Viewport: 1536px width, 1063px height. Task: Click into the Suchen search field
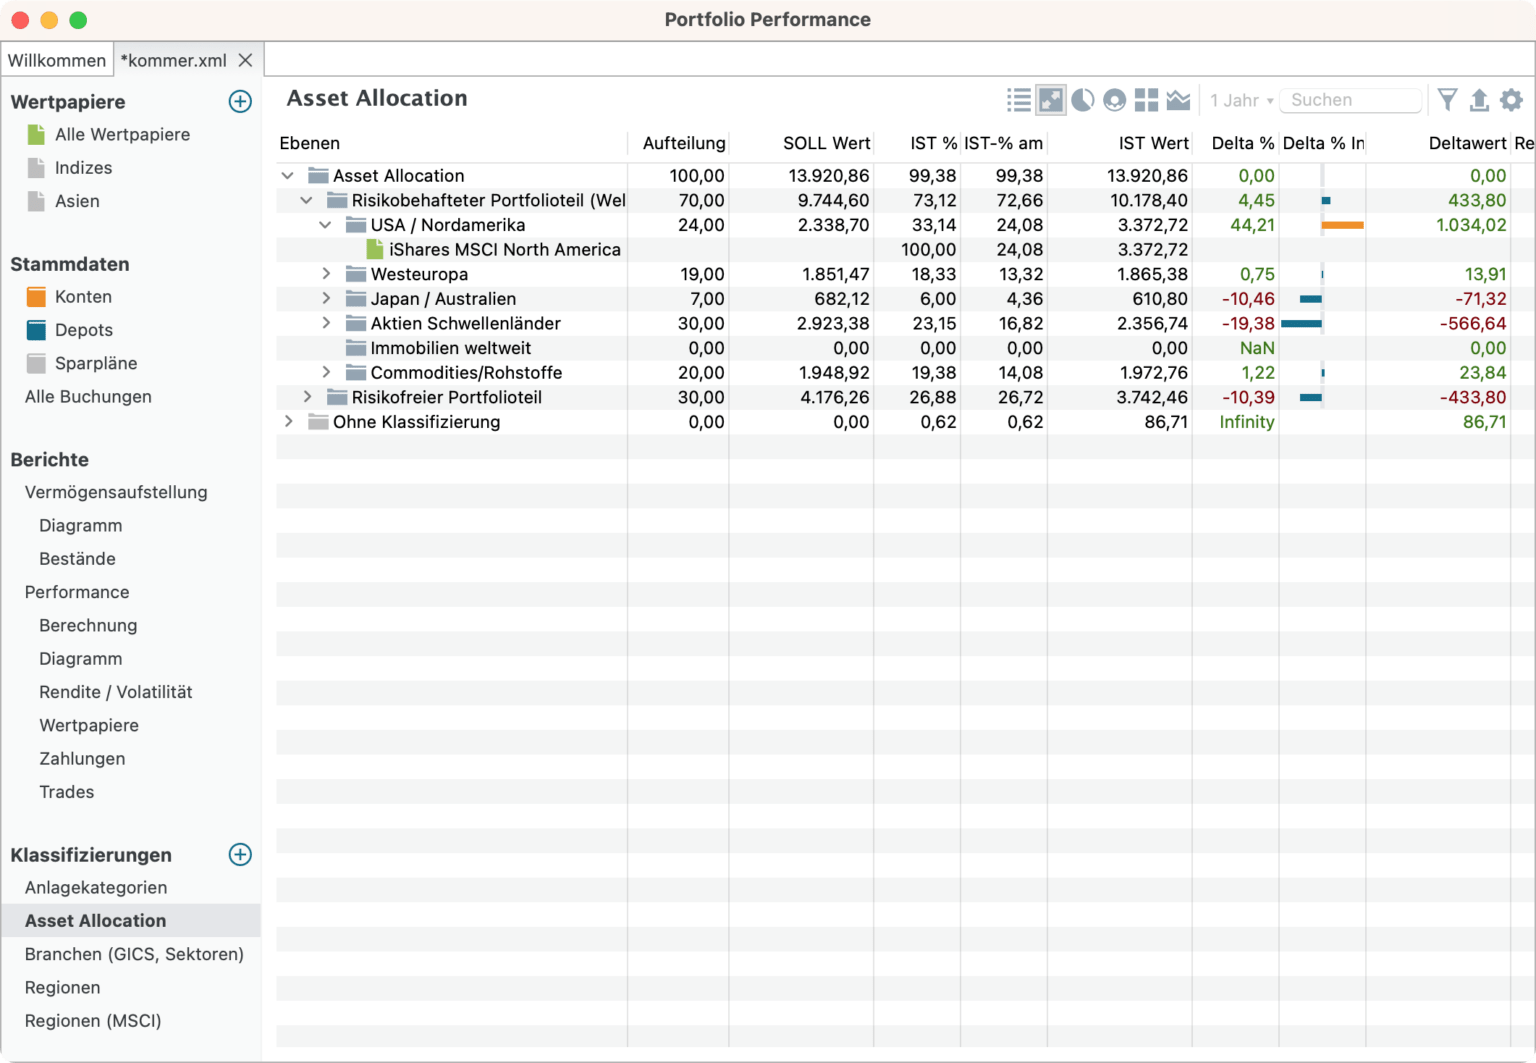(1350, 100)
